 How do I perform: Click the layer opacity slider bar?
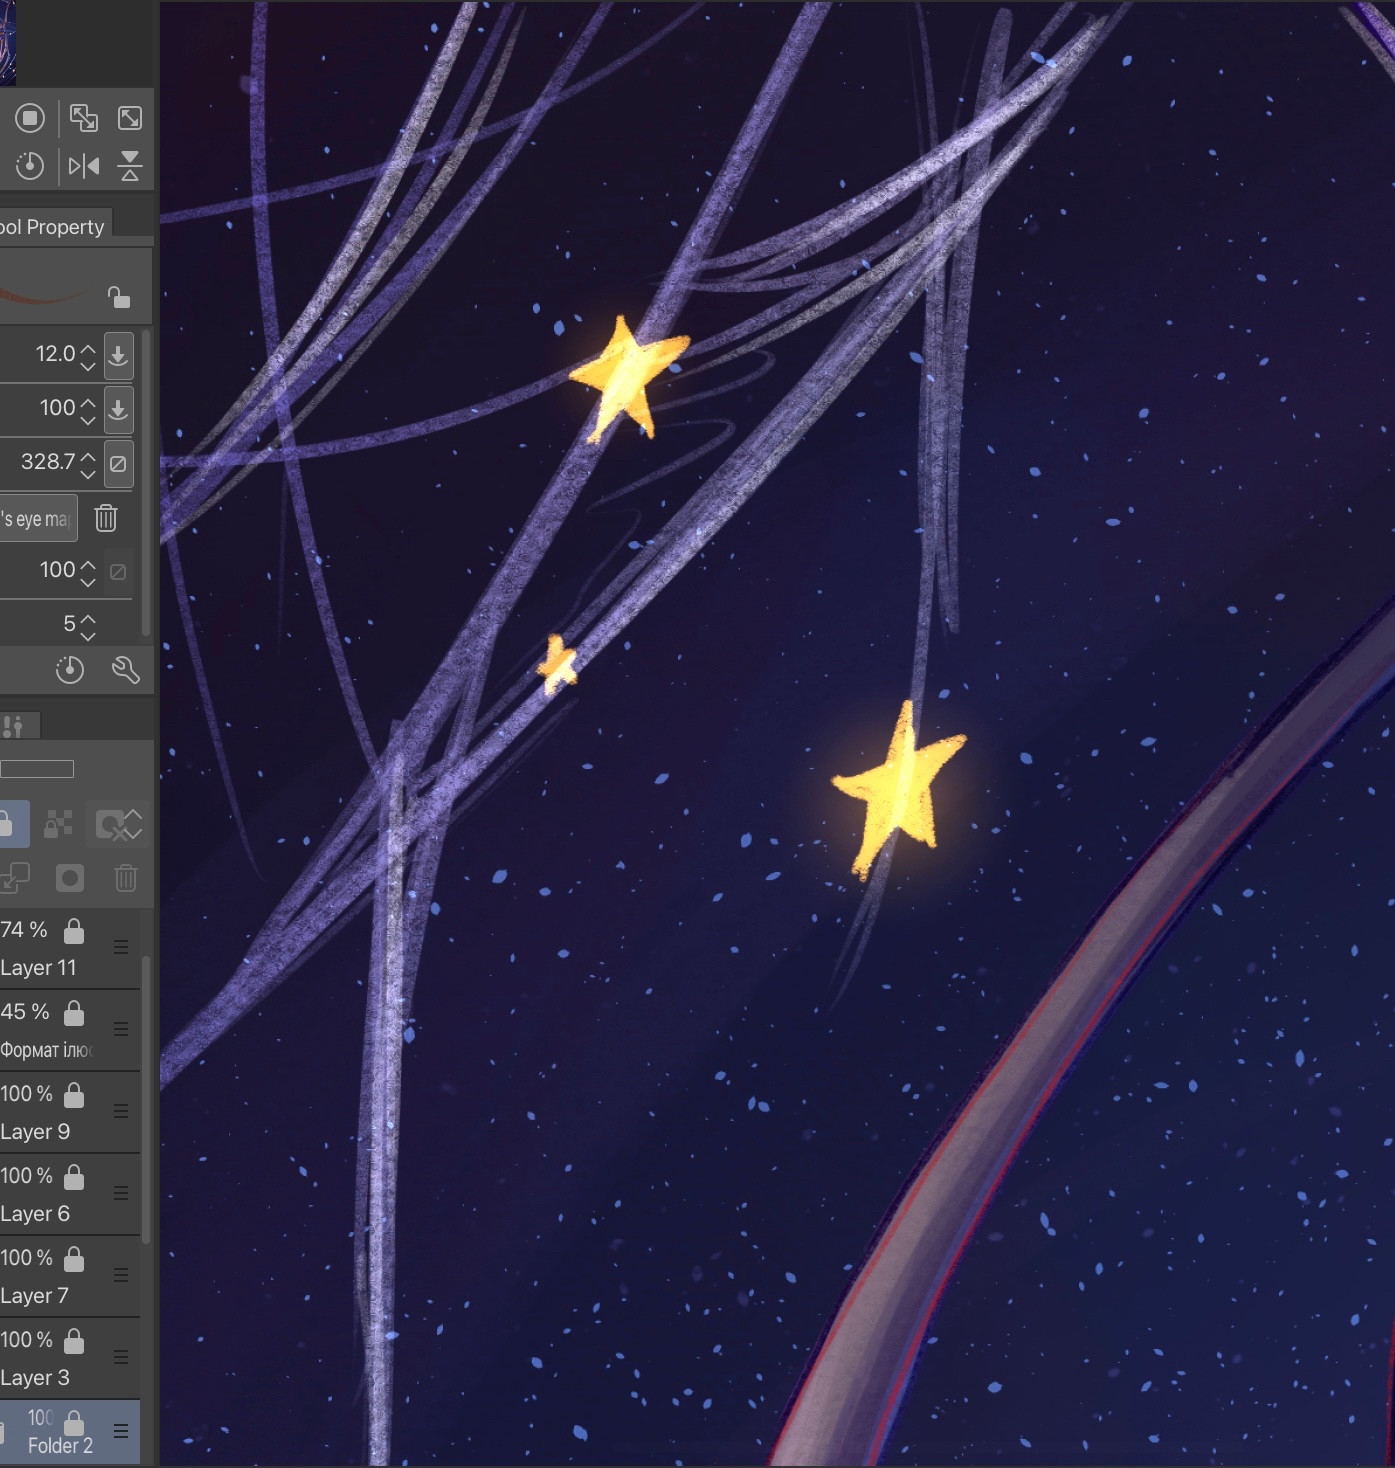point(37,769)
